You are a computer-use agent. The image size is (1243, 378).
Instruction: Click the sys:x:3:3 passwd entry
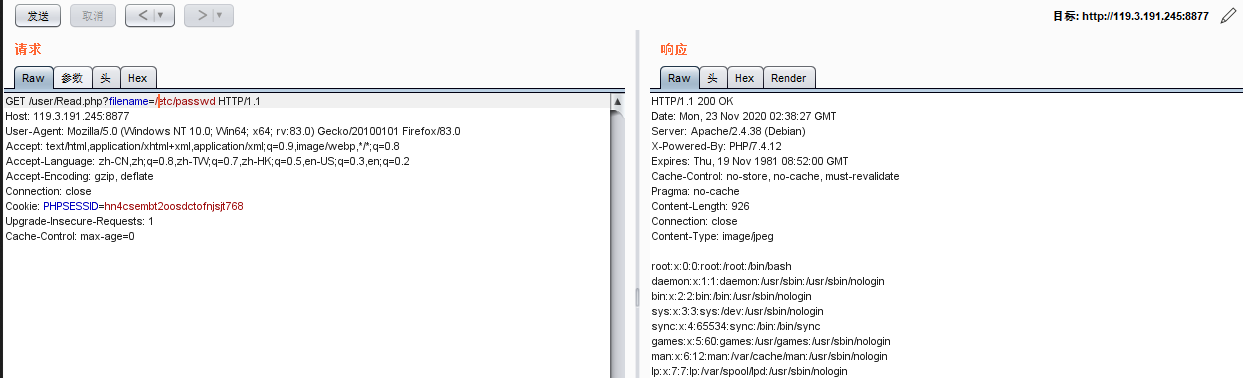(x=737, y=311)
